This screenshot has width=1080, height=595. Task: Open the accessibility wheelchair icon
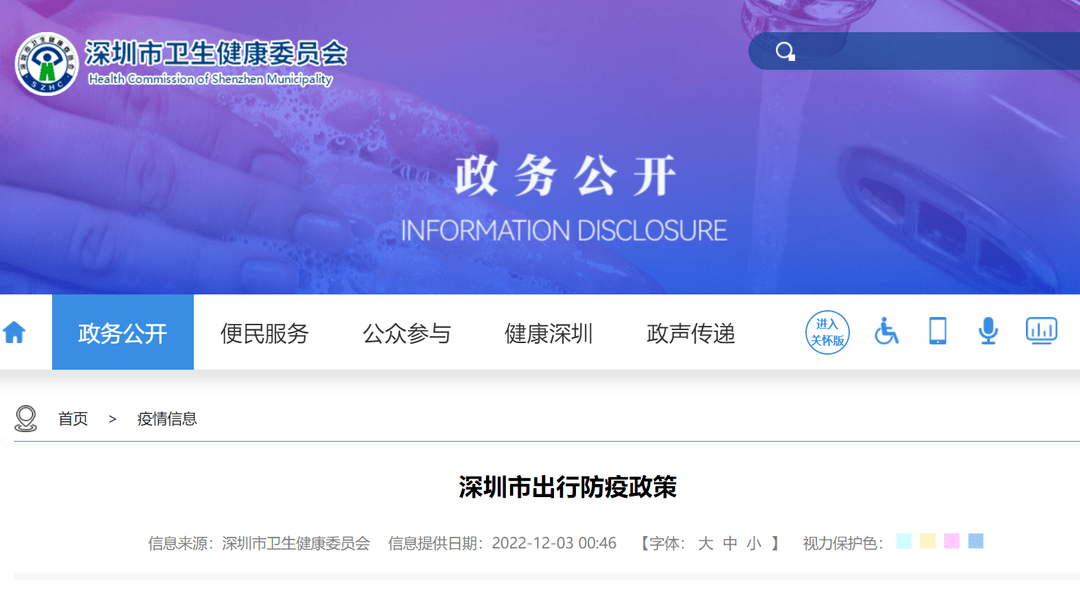[x=886, y=331]
